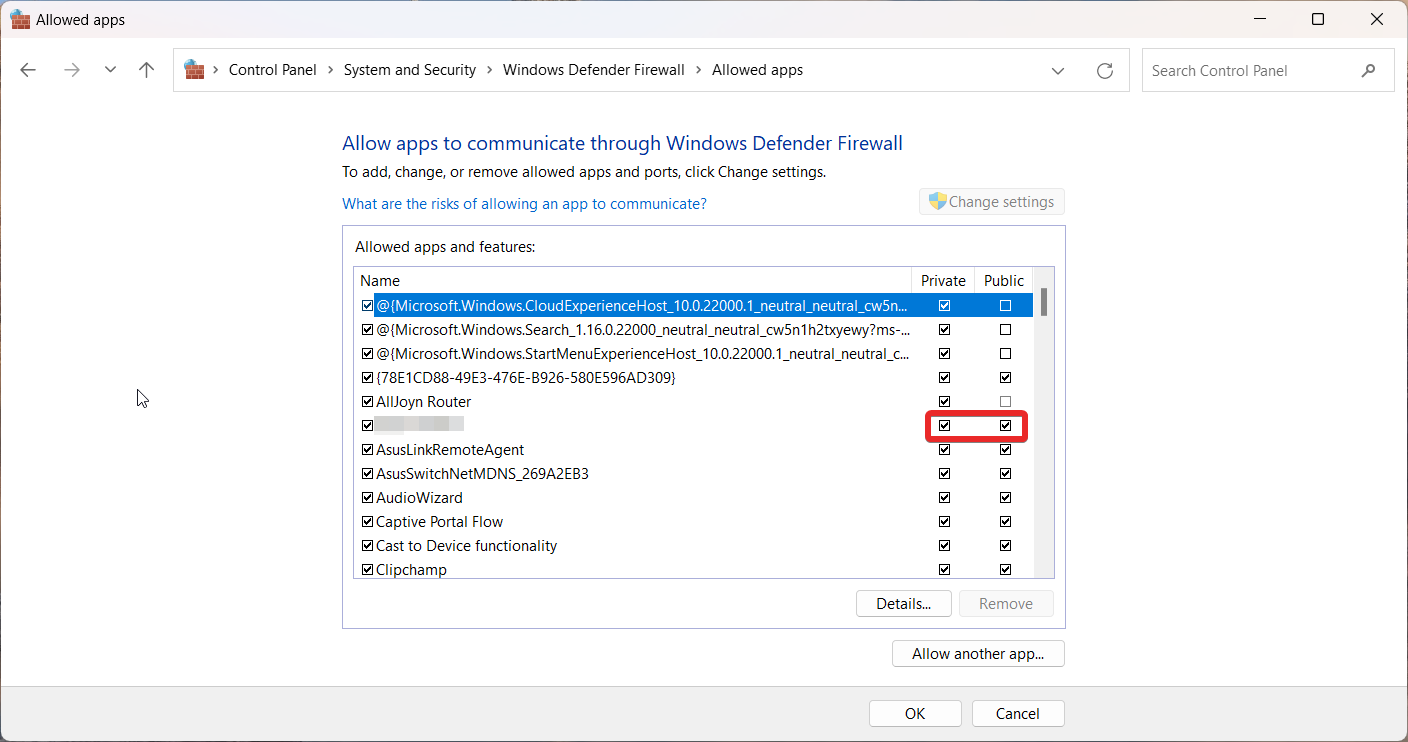
Task: Click the Private column header
Action: [943, 281]
